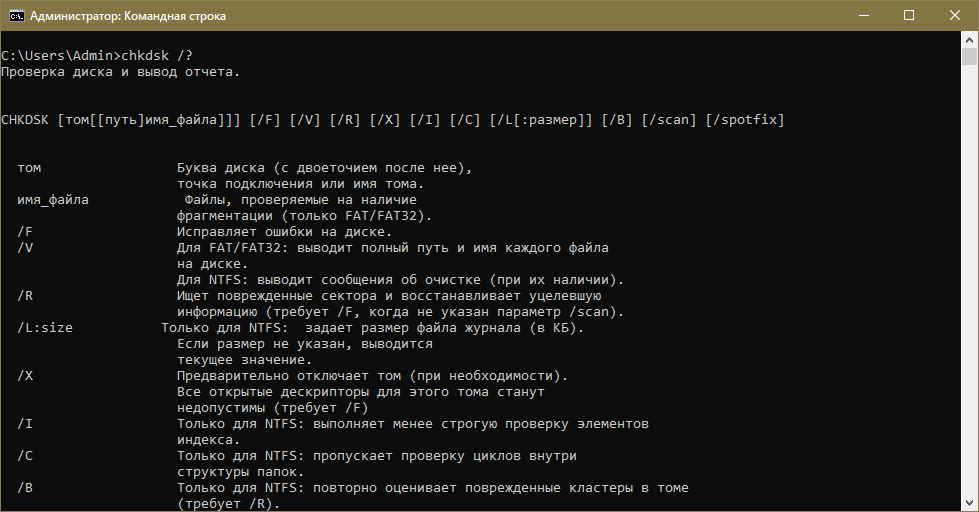Click the '/L:size' parameter in left column
Viewport: 979px width, 512px height.
point(45,328)
